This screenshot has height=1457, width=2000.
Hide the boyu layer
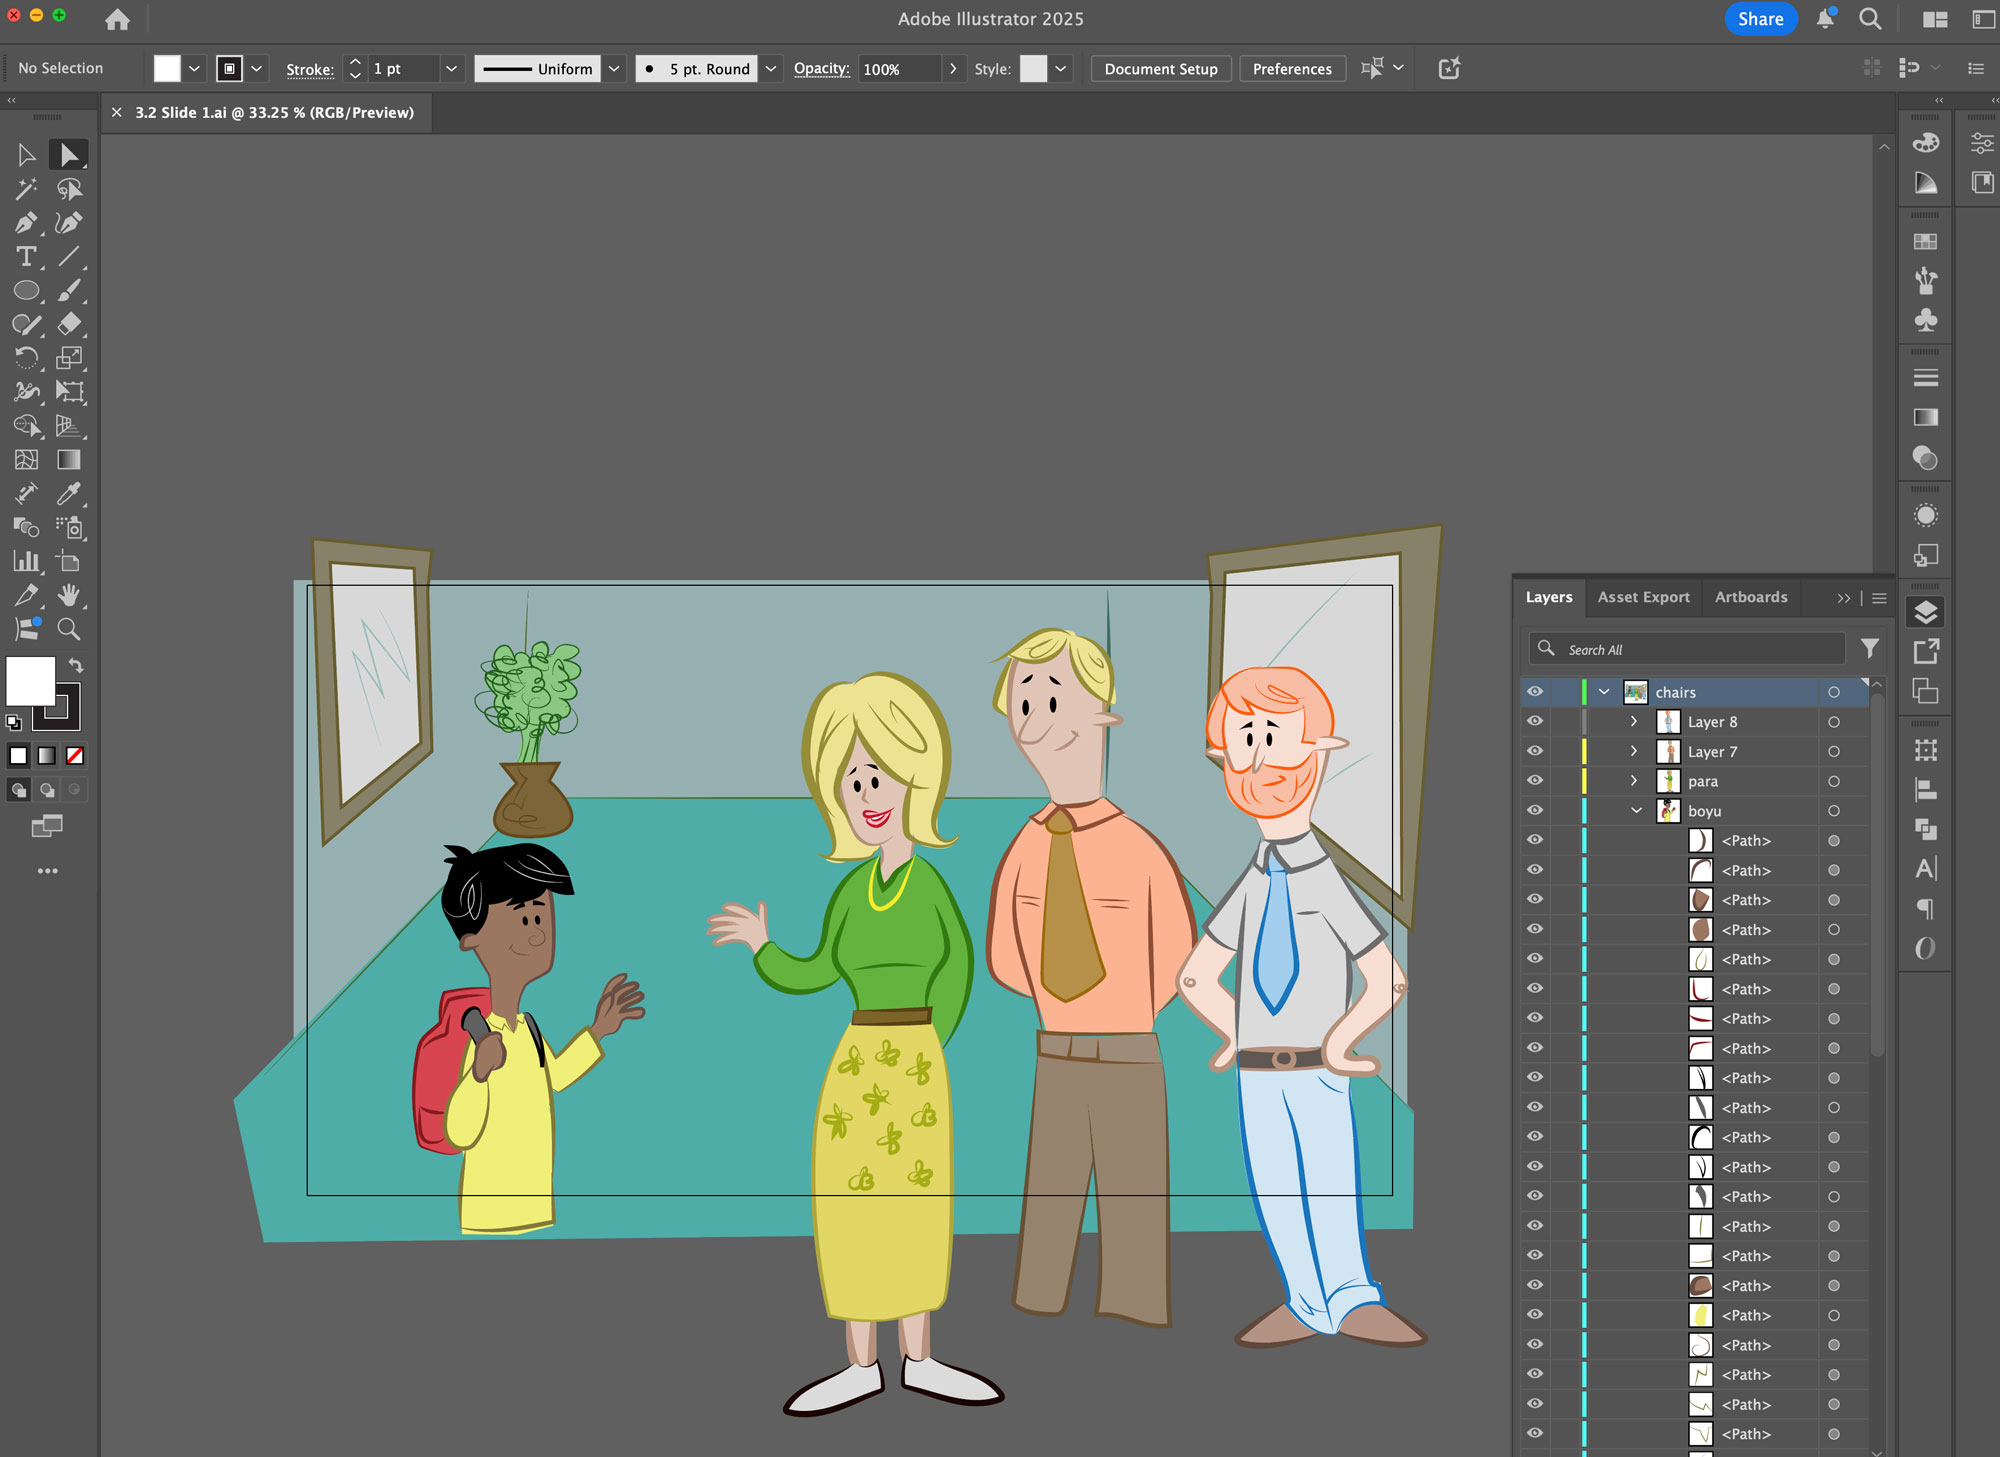tap(1535, 810)
